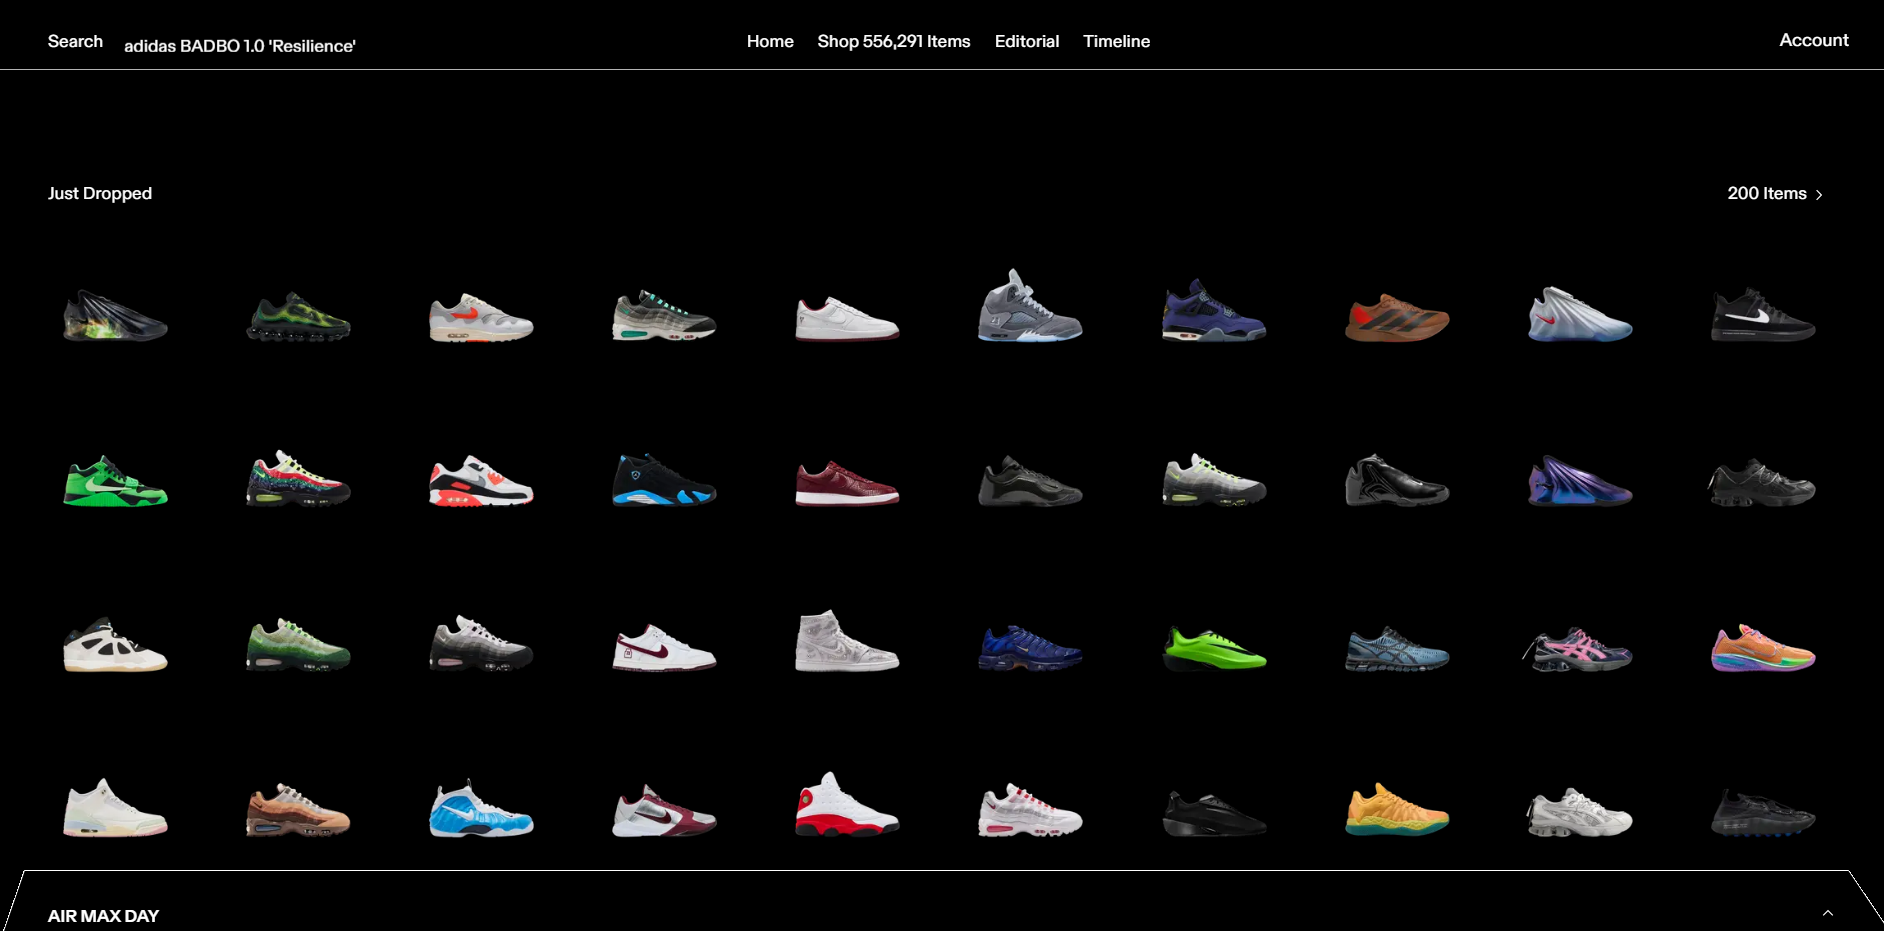Image resolution: width=1884 pixels, height=931 pixels.
Task: Open the Search panel
Action: pyautogui.click(x=75, y=41)
